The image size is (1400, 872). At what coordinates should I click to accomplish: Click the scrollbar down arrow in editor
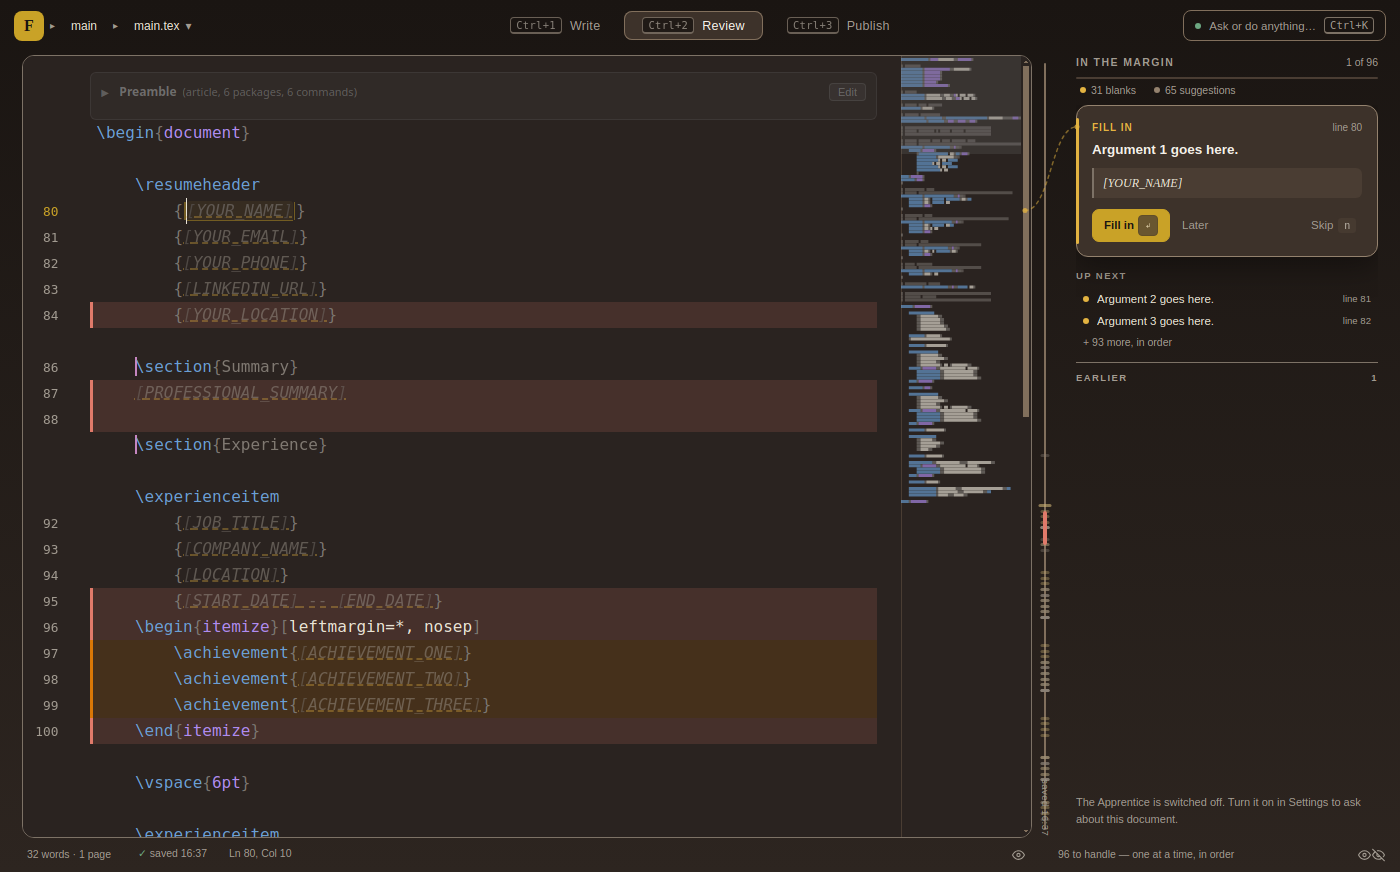tap(1026, 831)
